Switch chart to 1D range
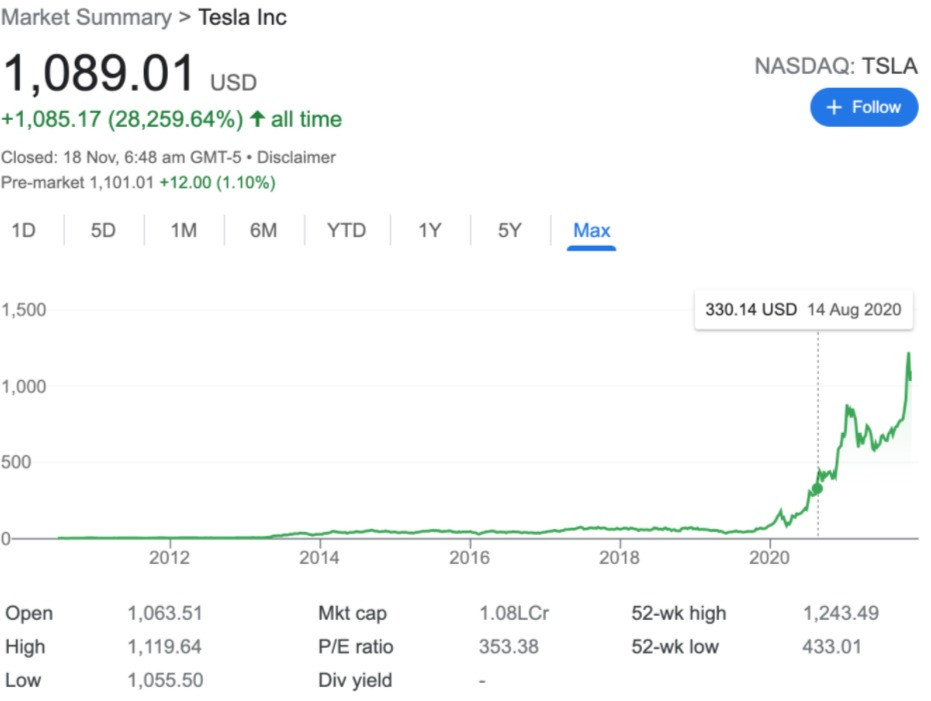 pos(24,230)
